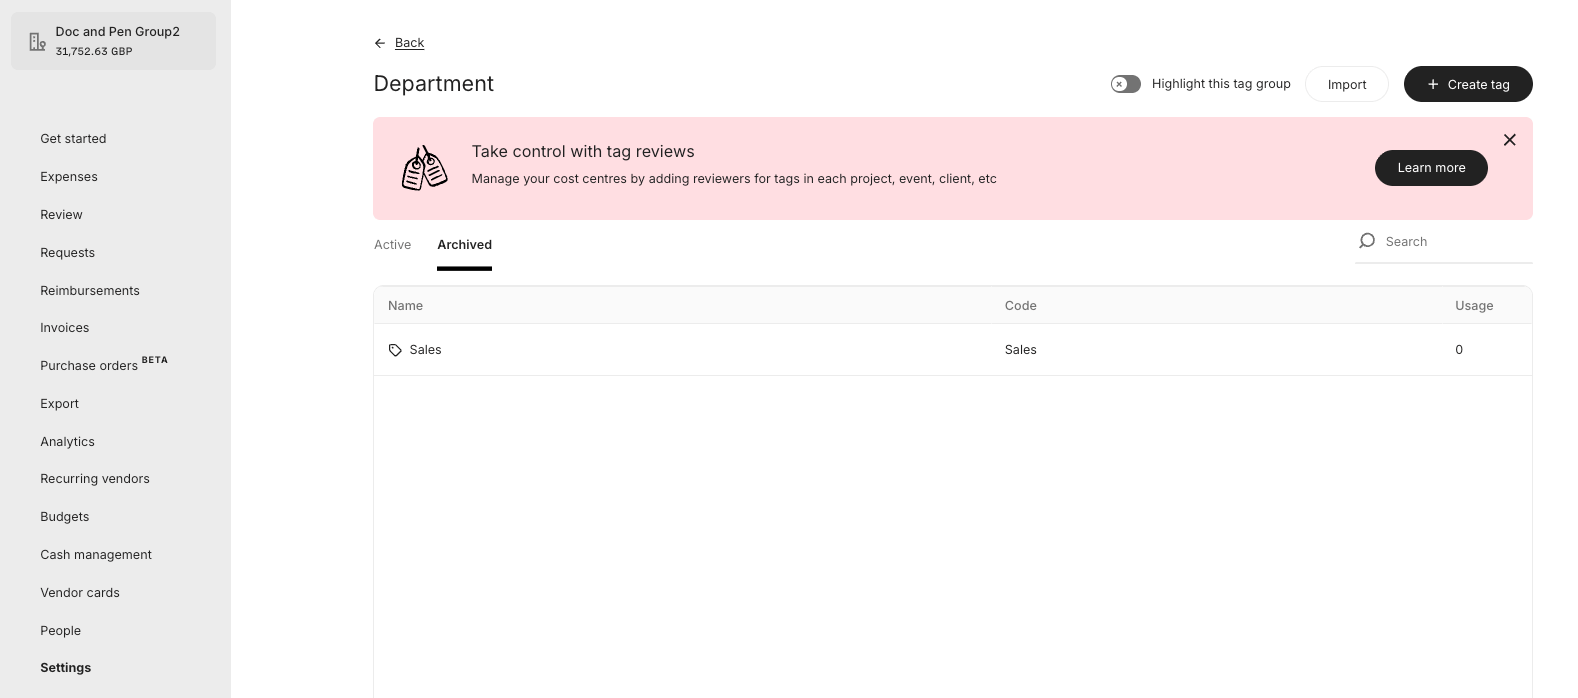
Task: Follow the Back link
Action: (x=409, y=43)
